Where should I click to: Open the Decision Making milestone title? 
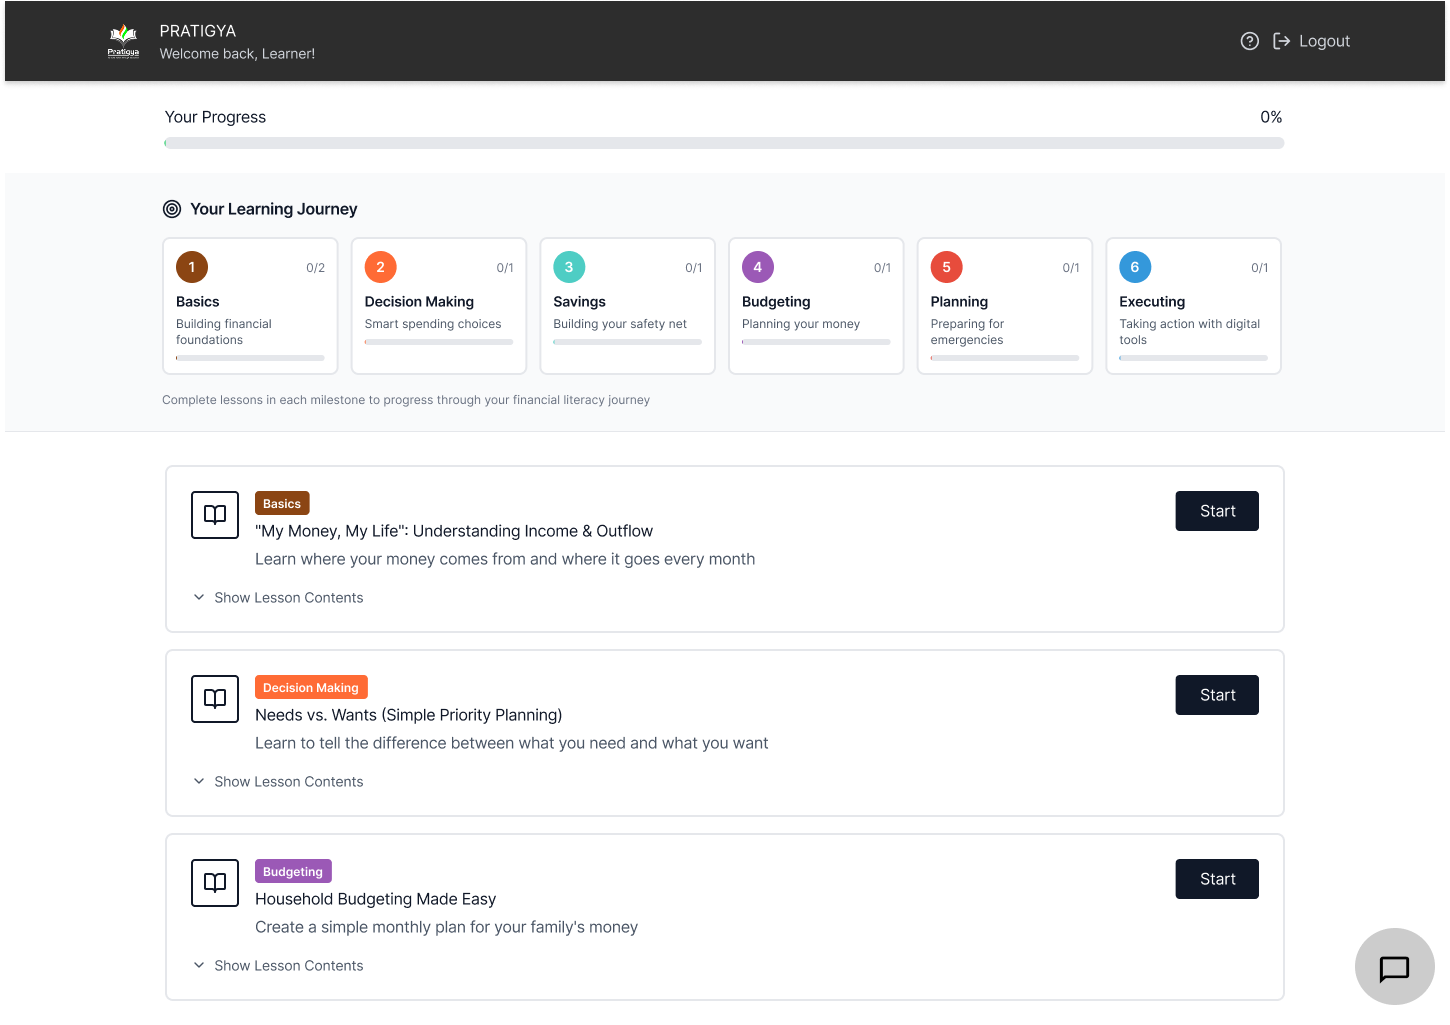419,302
